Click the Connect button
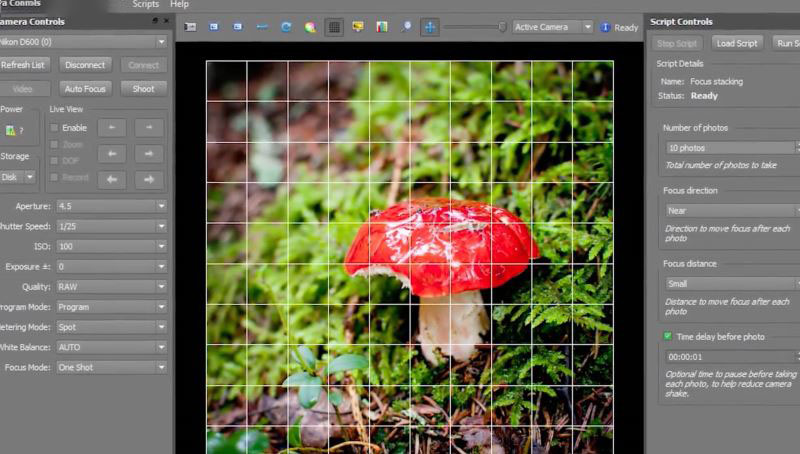Viewport: 800px width, 454px height. (x=144, y=65)
